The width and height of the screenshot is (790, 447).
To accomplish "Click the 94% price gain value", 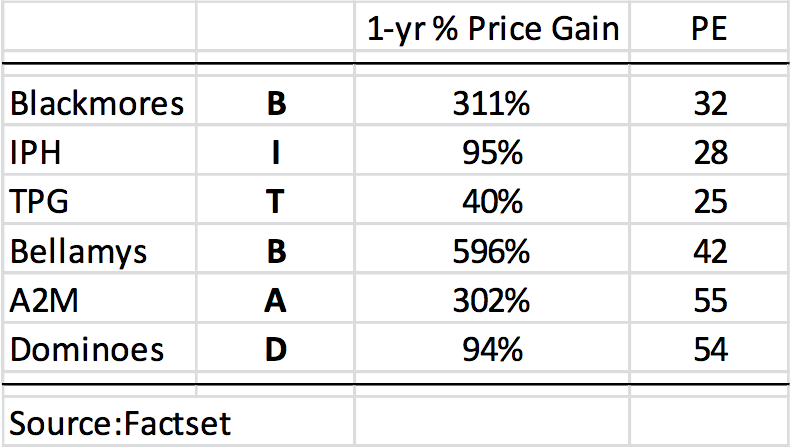I will (493, 348).
